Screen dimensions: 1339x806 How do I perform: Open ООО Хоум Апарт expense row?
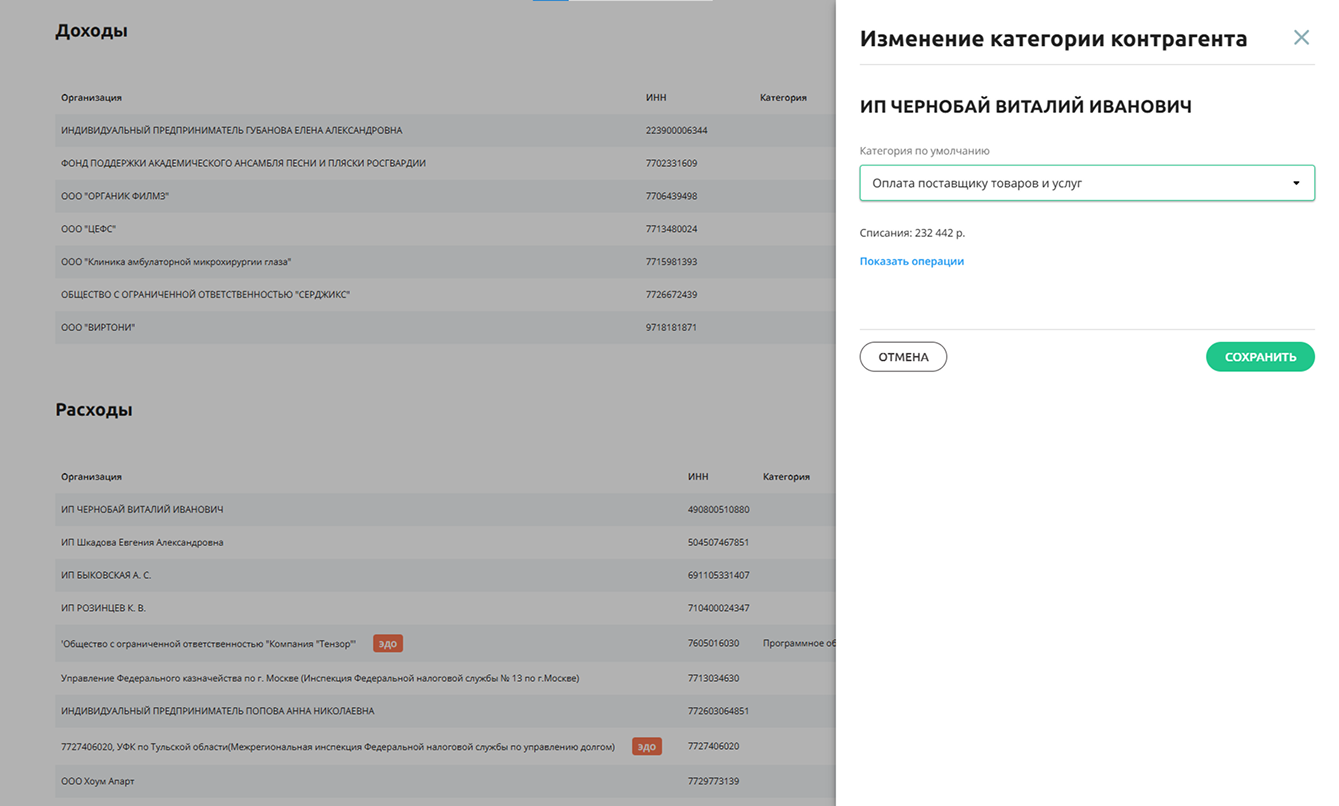pyautogui.click(x=445, y=781)
